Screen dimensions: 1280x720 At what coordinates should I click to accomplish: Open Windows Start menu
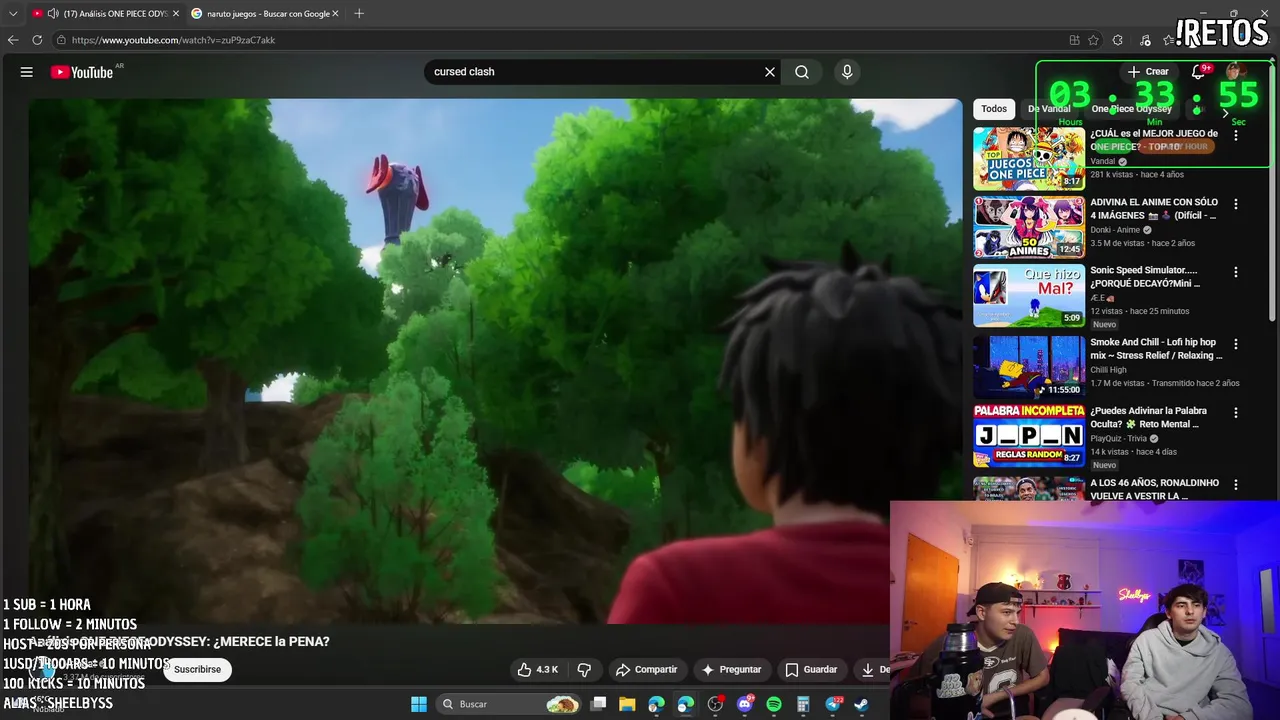pos(419,704)
